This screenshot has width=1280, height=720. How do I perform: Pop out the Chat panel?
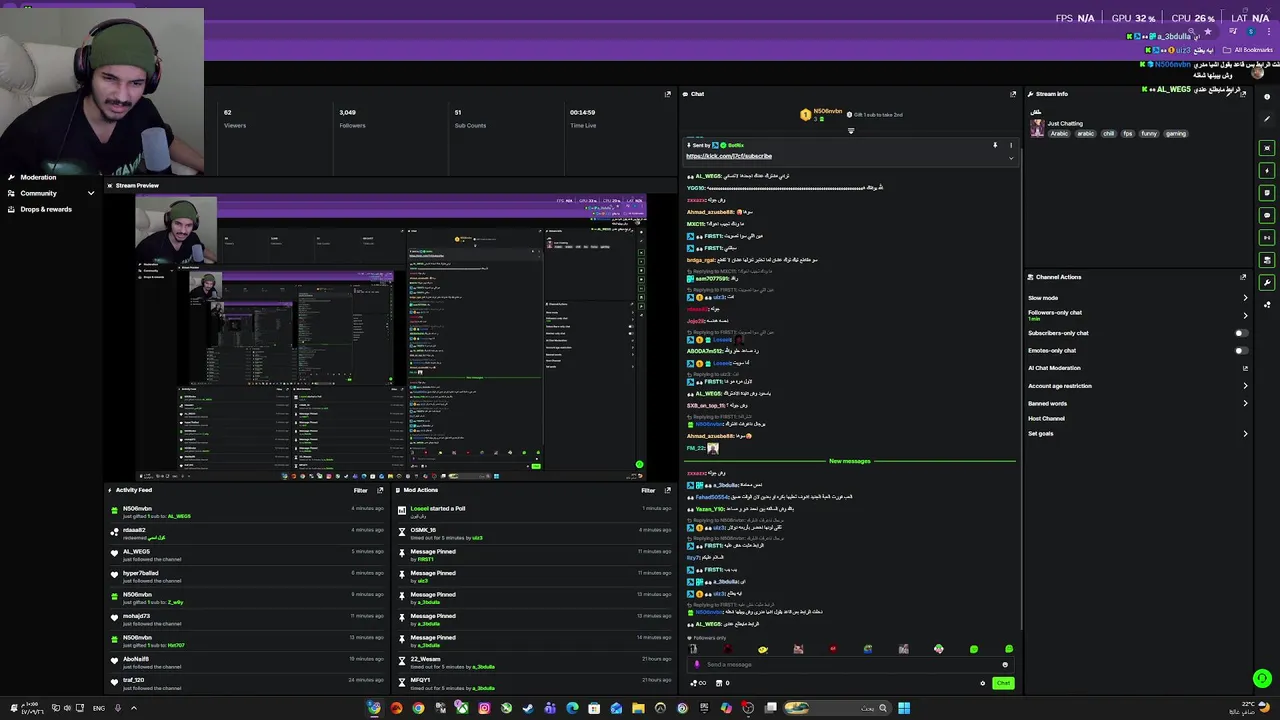(x=1013, y=94)
